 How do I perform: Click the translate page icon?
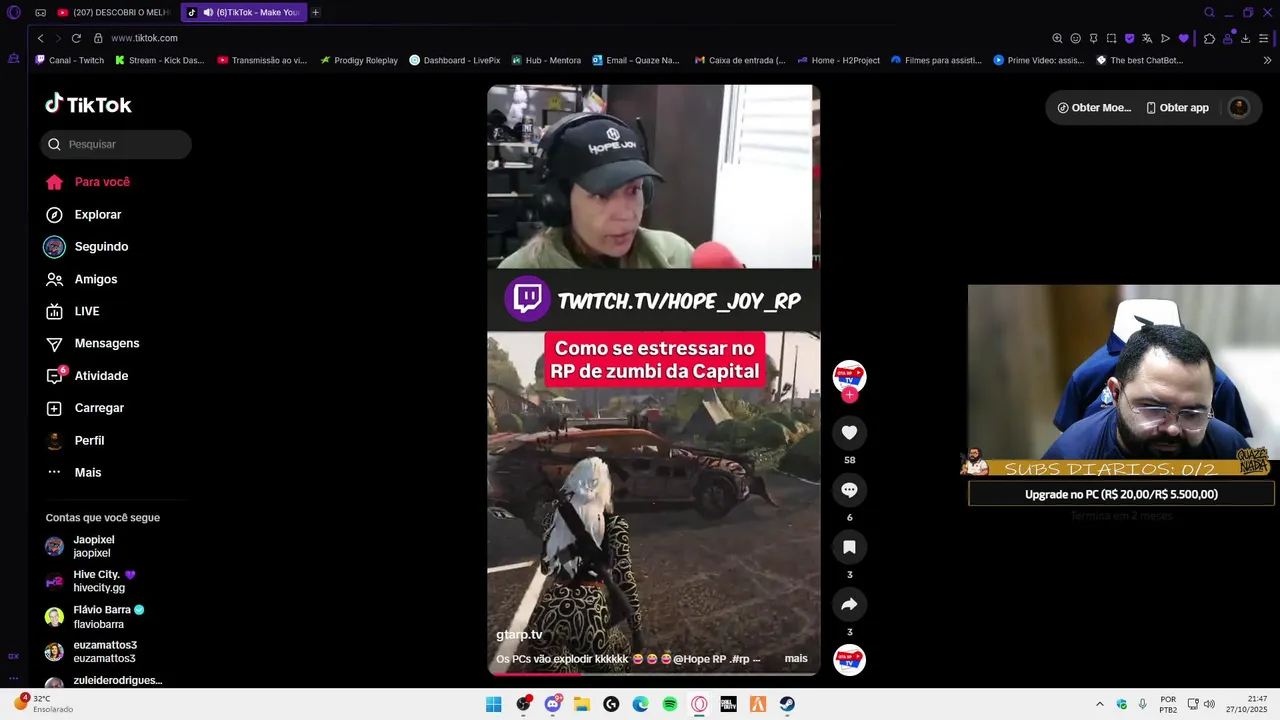click(1147, 38)
